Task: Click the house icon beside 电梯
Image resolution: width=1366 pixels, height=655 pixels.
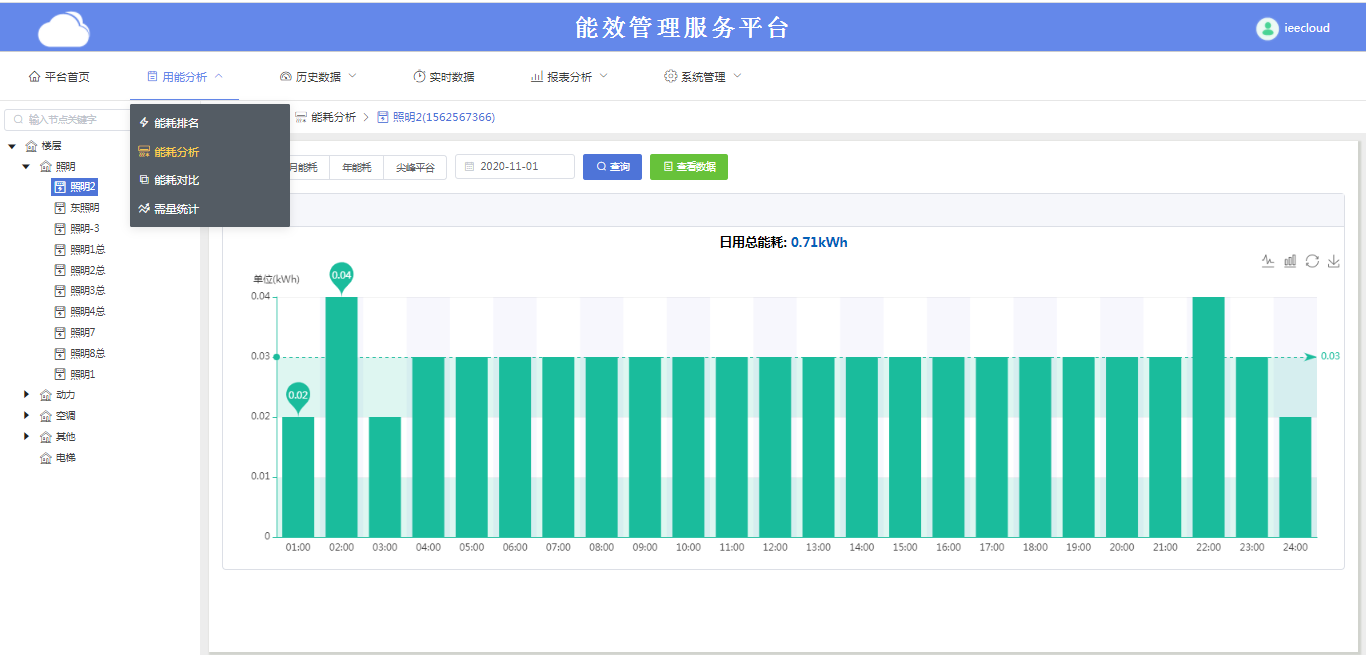Action: [x=45, y=458]
